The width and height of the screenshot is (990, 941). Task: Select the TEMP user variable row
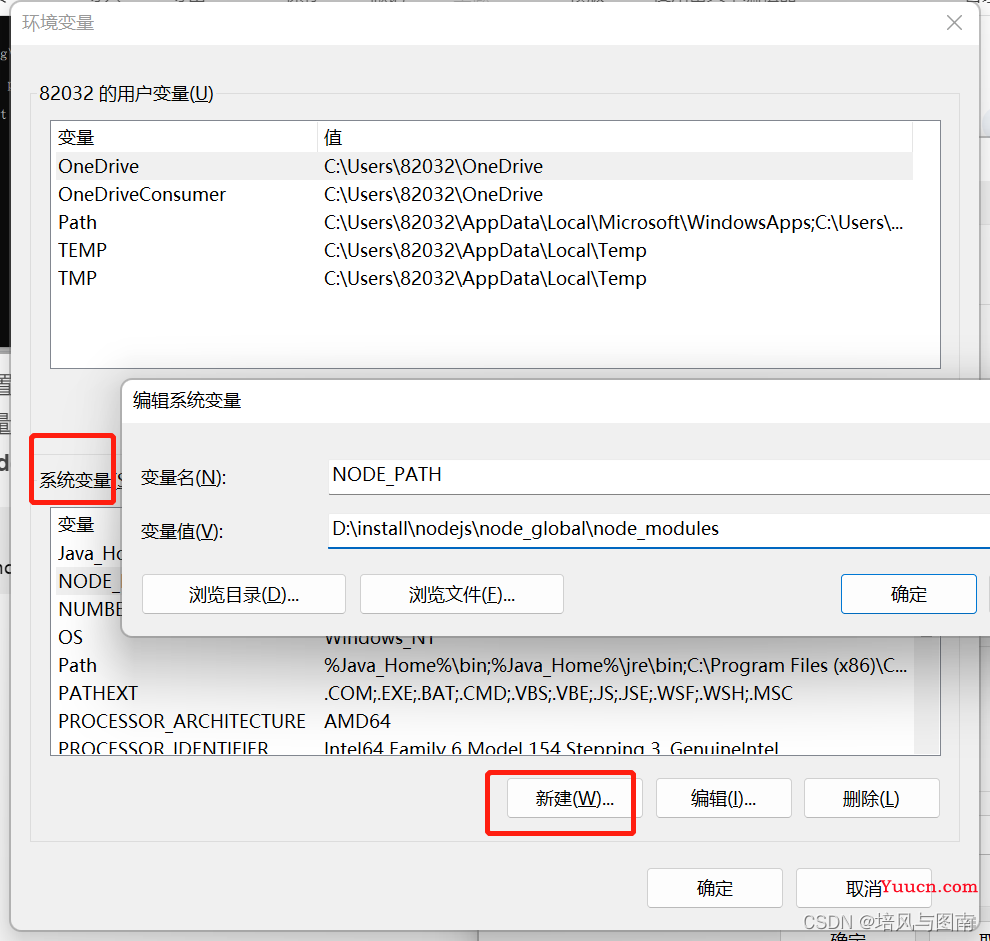(x=484, y=250)
